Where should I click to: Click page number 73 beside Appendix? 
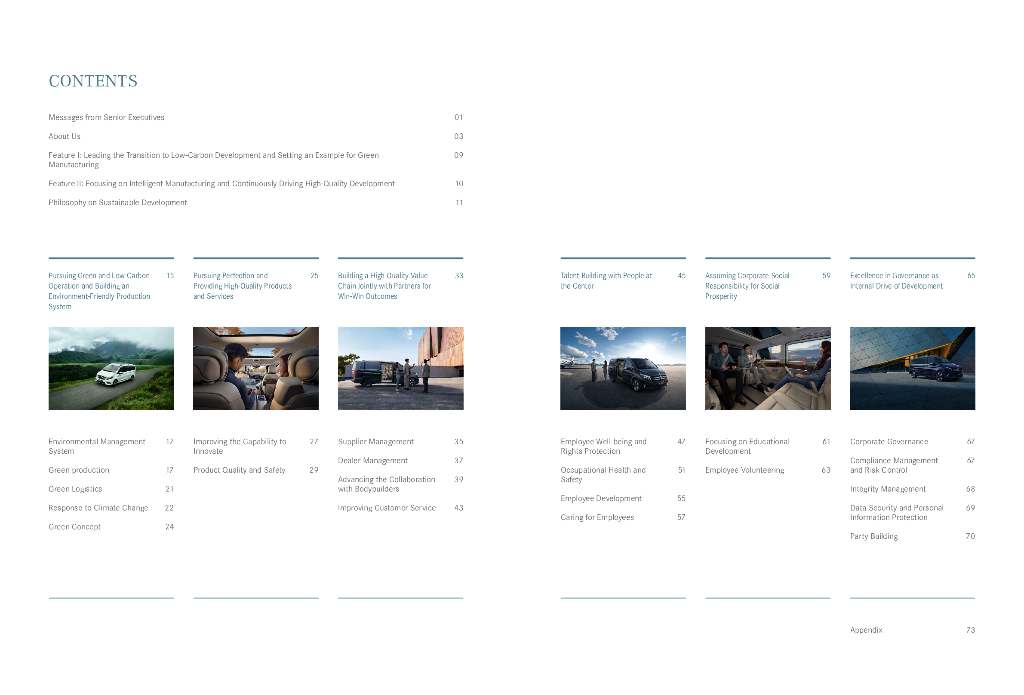(x=970, y=631)
